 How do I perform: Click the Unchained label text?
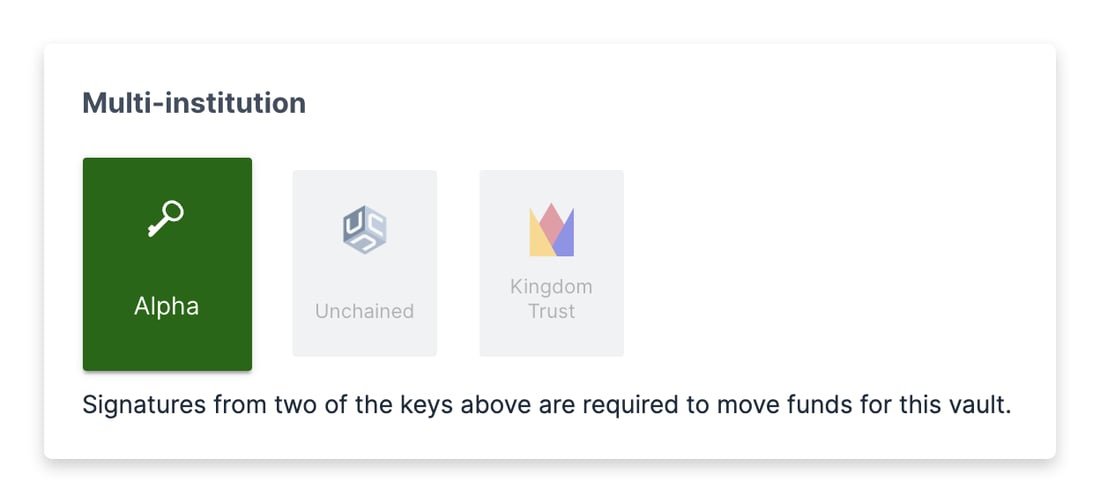pos(364,311)
